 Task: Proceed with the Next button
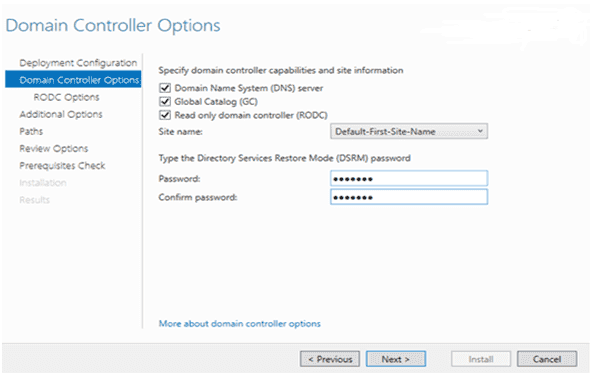[x=396, y=359]
